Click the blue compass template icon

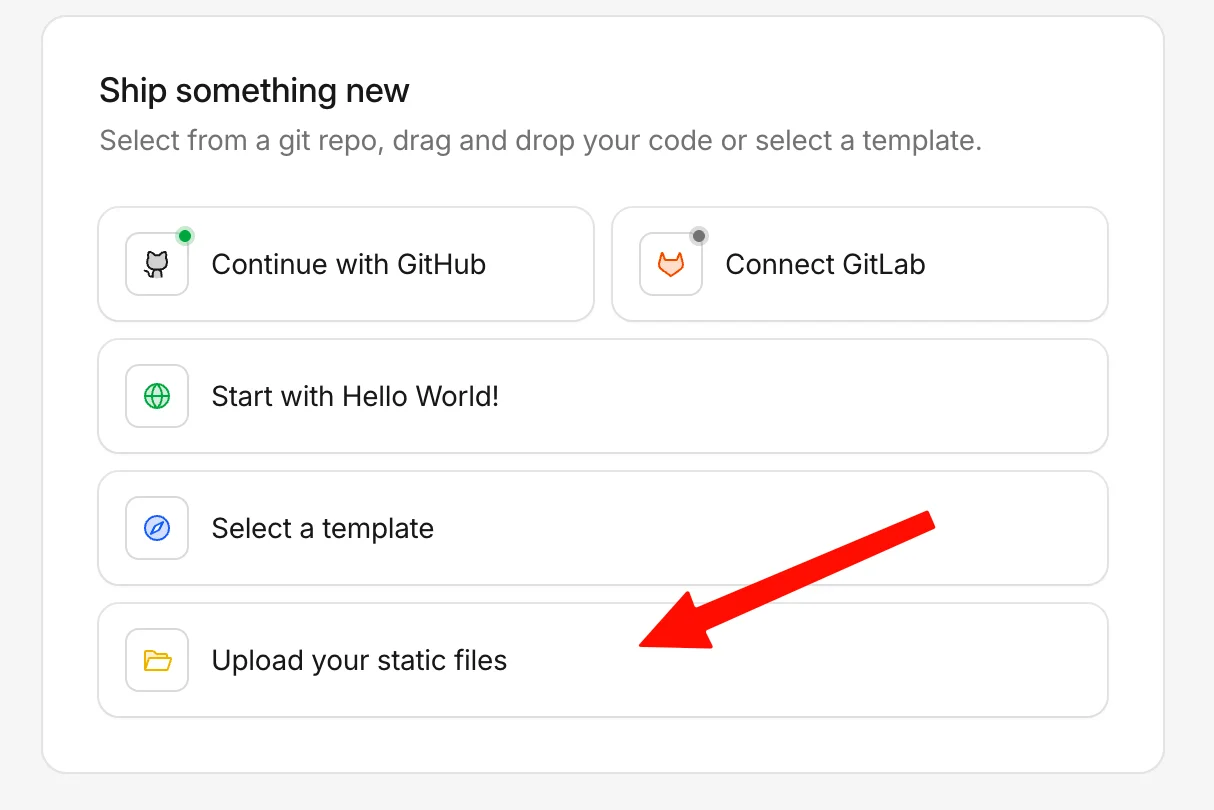click(156, 528)
